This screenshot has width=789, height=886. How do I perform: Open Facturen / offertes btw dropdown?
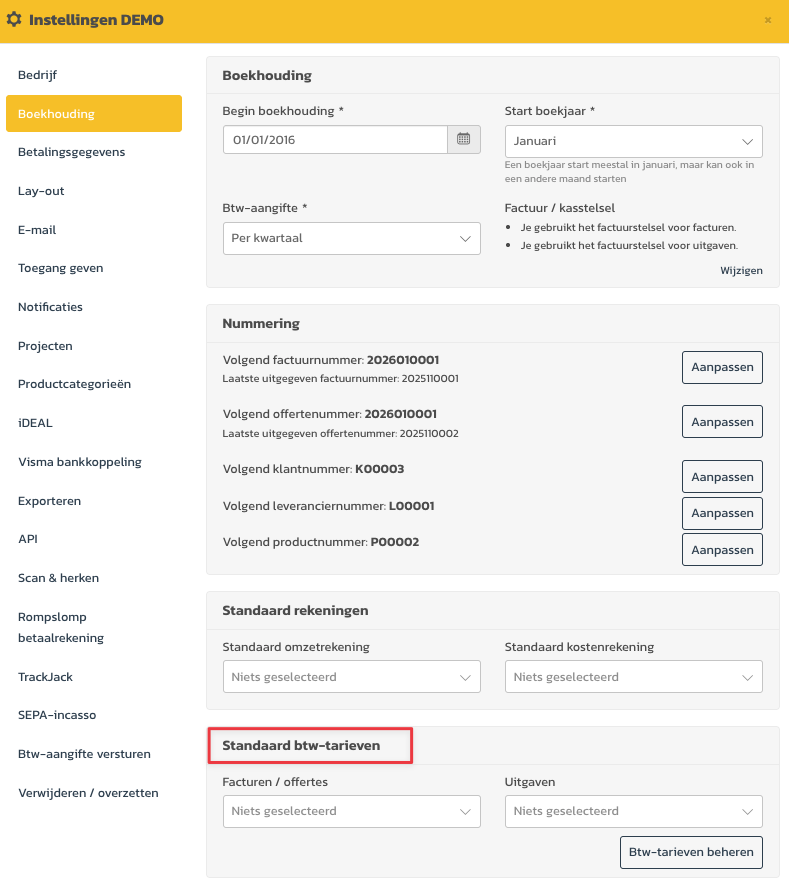click(x=351, y=811)
